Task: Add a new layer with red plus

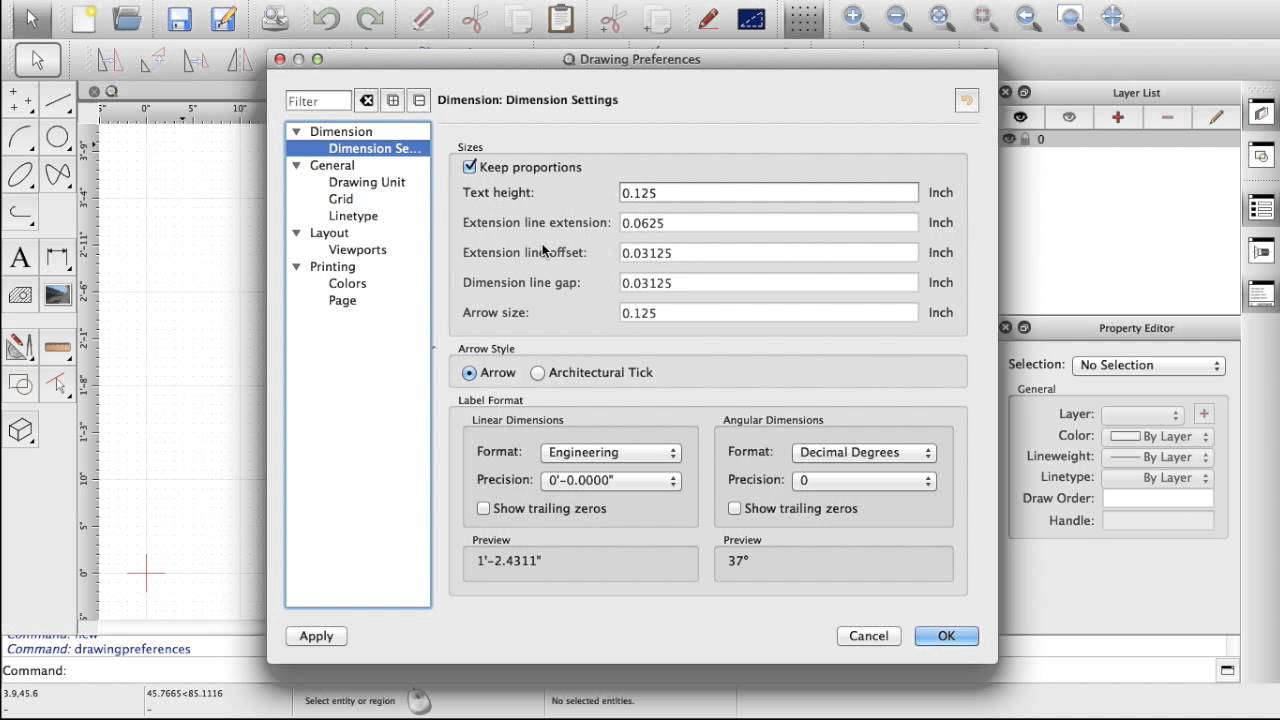Action: coord(1118,117)
